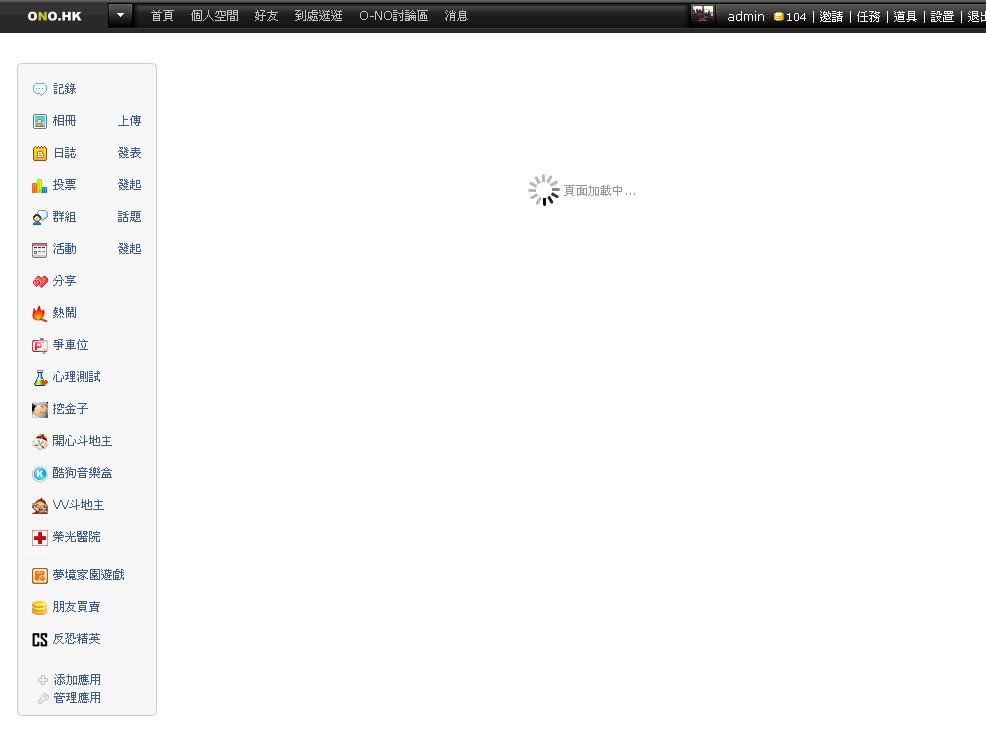The height and width of the screenshot is (736, 986).
Task: Open the 開心斗地主 sidebar link
Action: click(x=82, y=441)
